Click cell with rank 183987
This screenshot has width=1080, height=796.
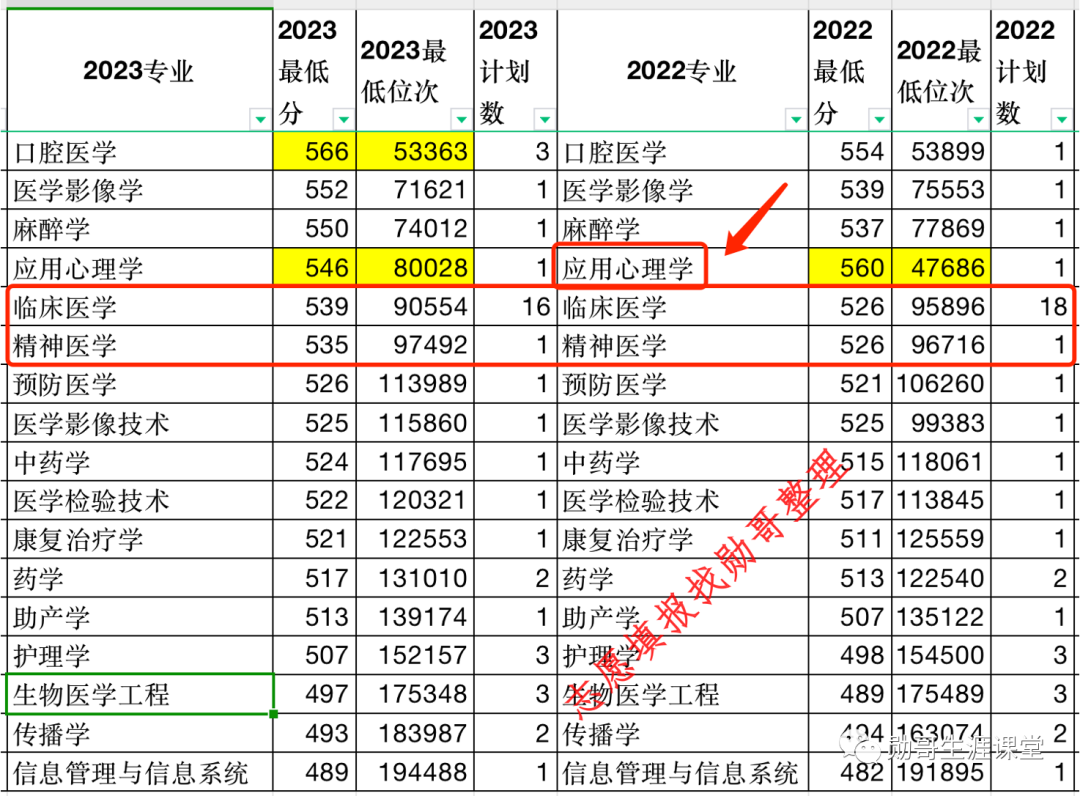pos(415,733)
